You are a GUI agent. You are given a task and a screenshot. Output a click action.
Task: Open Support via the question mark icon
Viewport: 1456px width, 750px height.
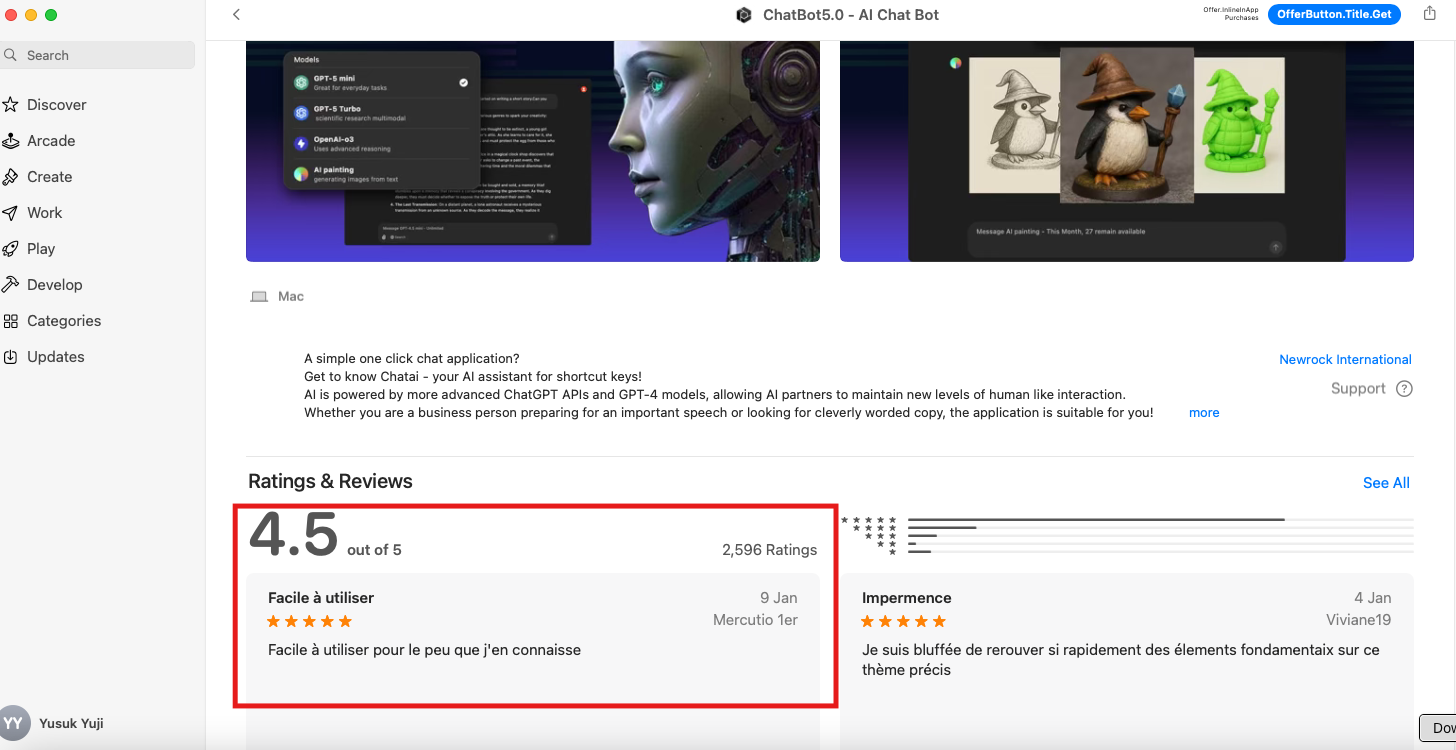1404,388
